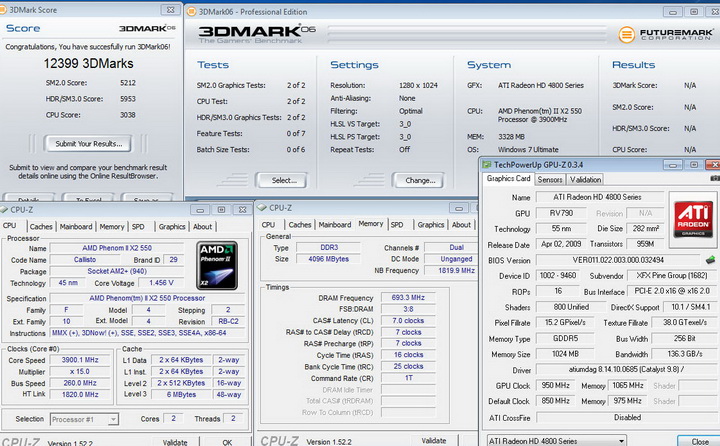Open Graphics tab in left CPU-Z window
The image size is (720, 446).
(172, 226)
